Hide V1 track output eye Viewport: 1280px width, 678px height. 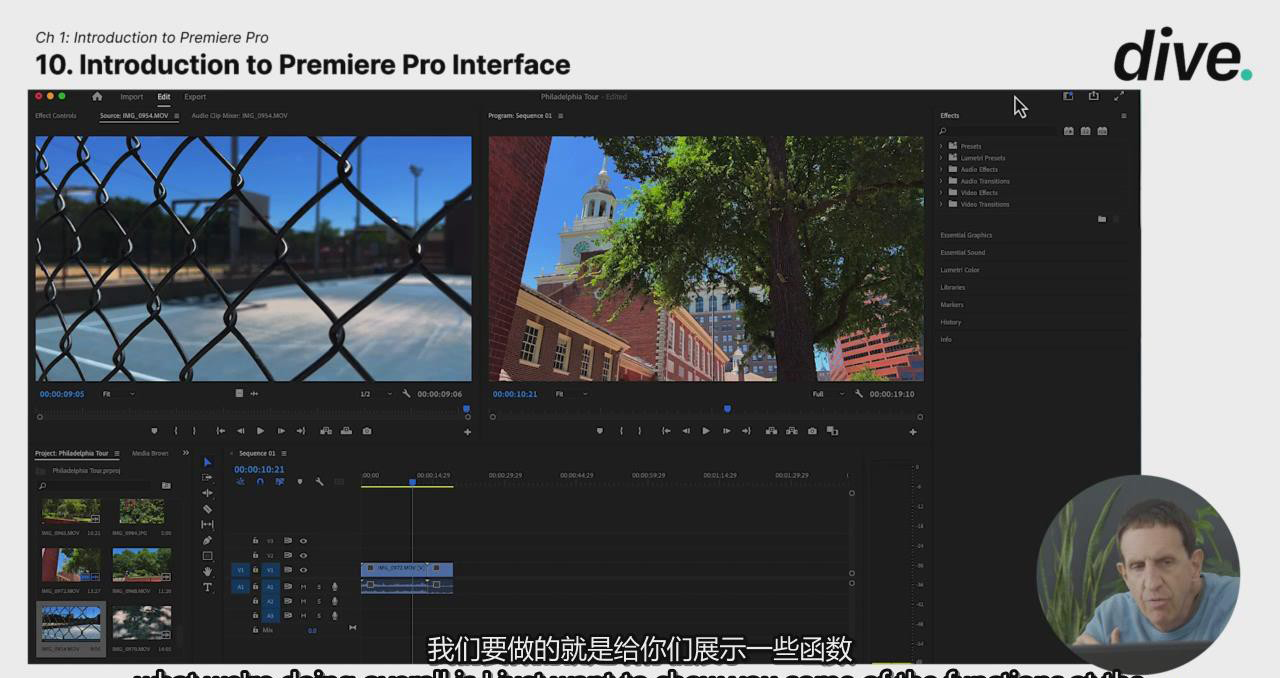click(x=303, y=570)
